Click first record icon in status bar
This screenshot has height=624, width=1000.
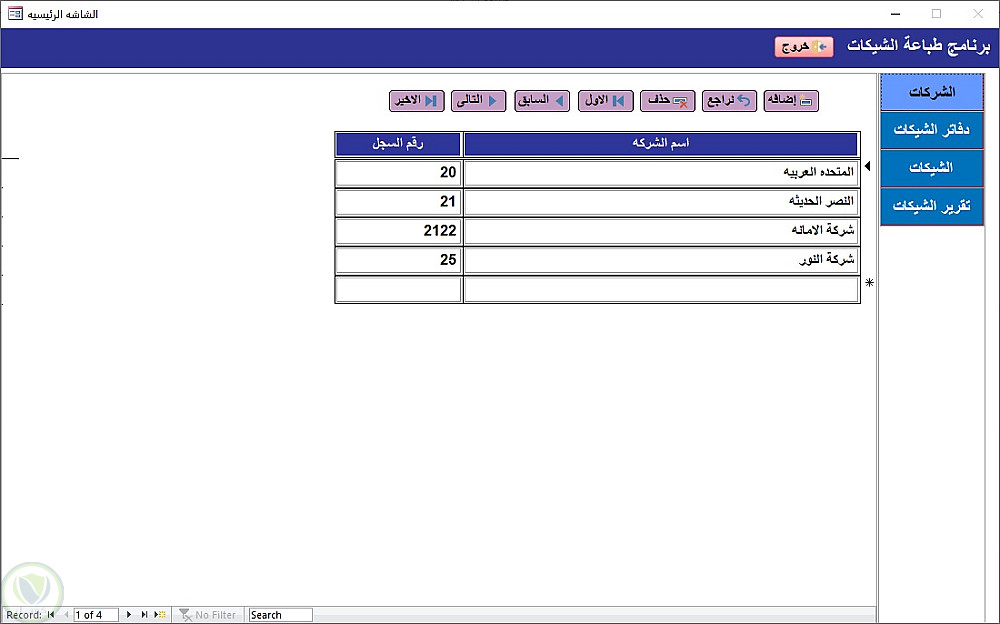point(51,615)
